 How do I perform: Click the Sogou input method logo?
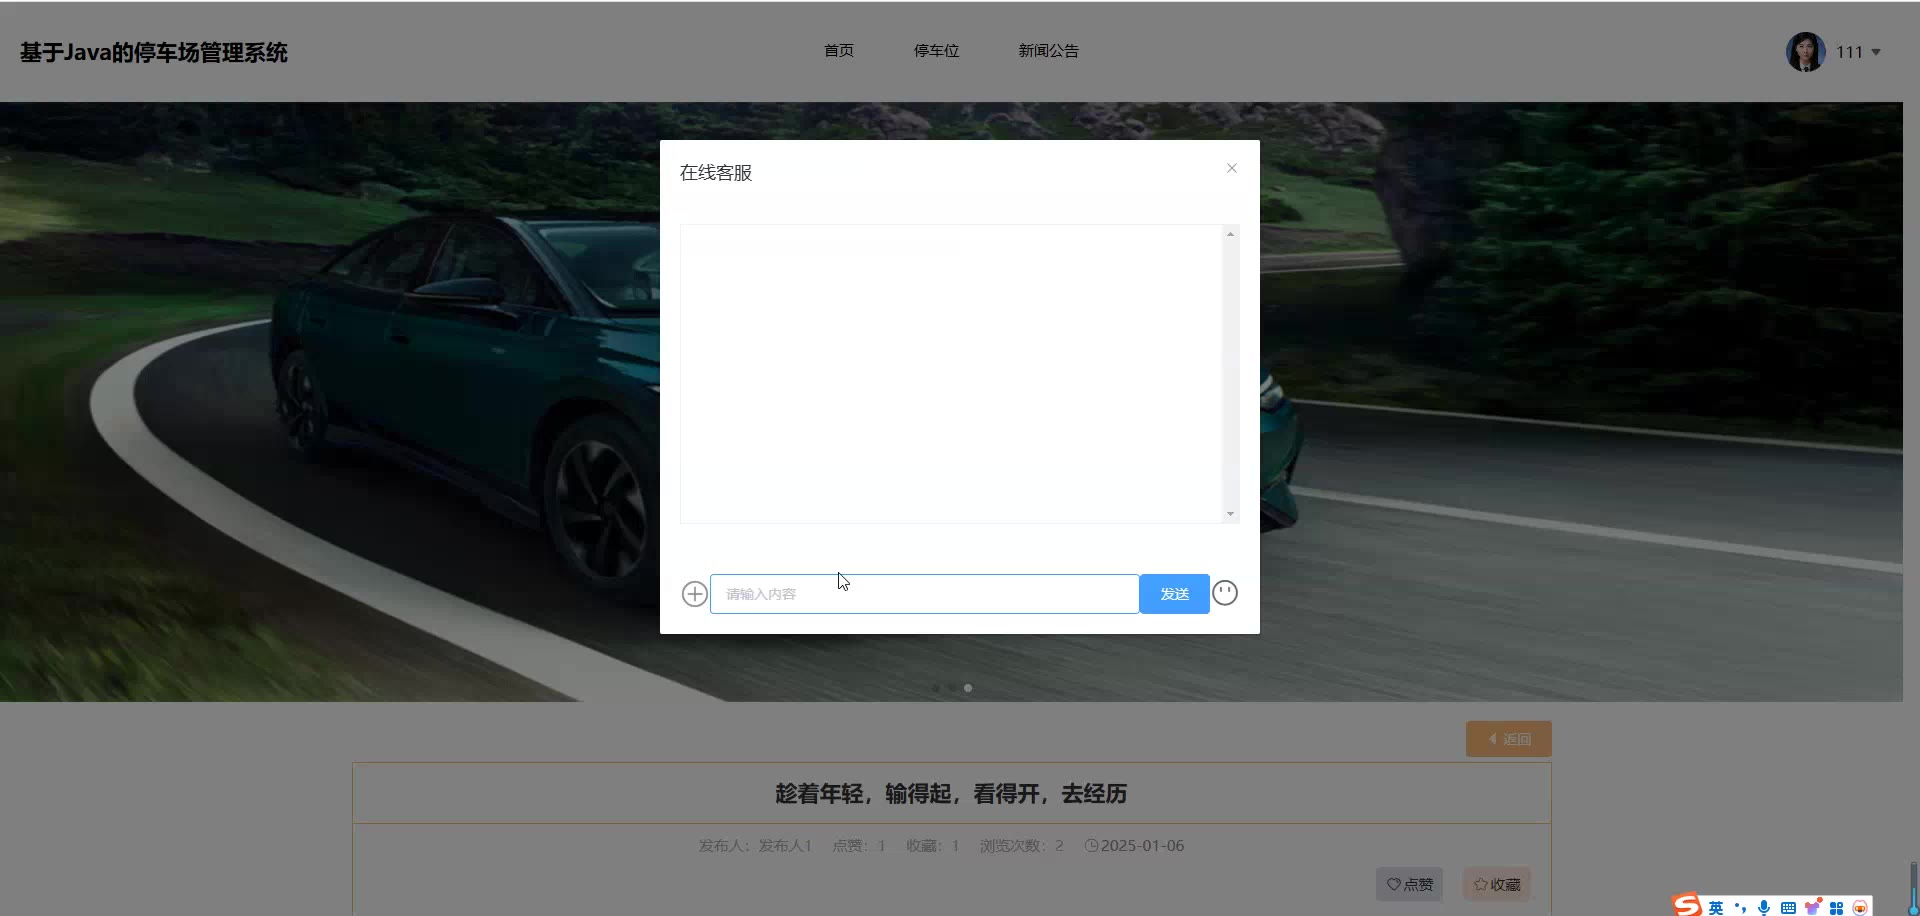click(x=1687, y=906)
